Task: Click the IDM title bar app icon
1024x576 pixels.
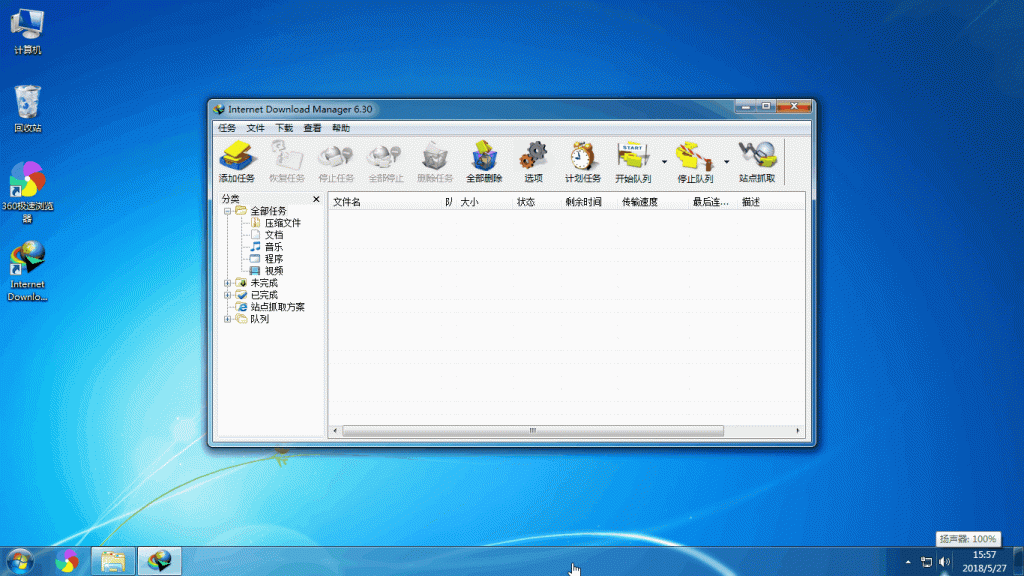Action: (219, 109)
